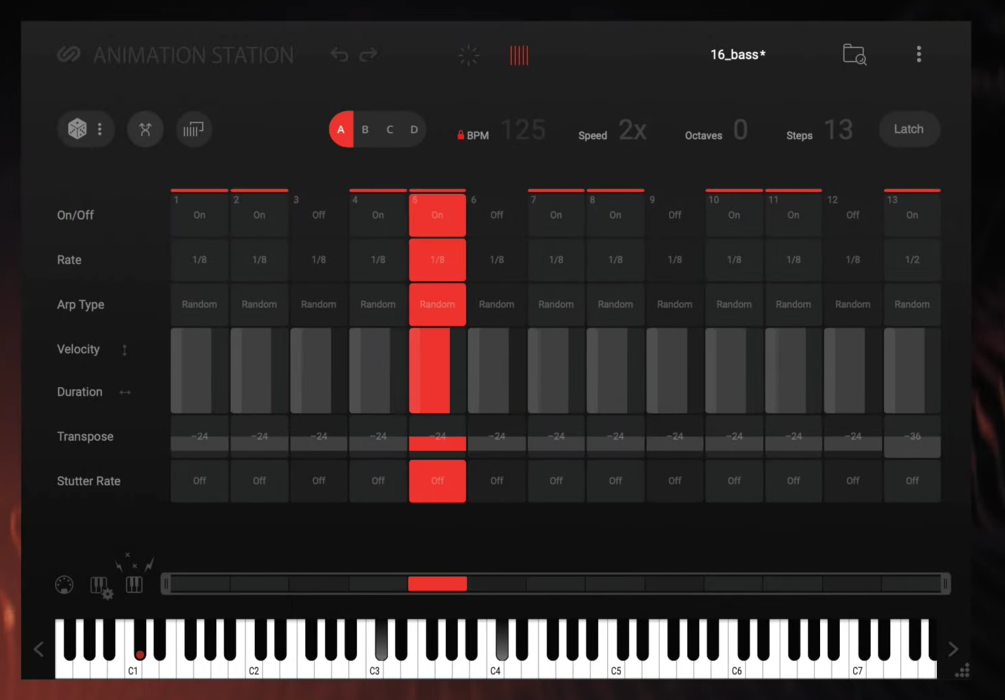Open the step sequencer piano-roll icon
1005x700 pixels.
[x=194, y=129]
